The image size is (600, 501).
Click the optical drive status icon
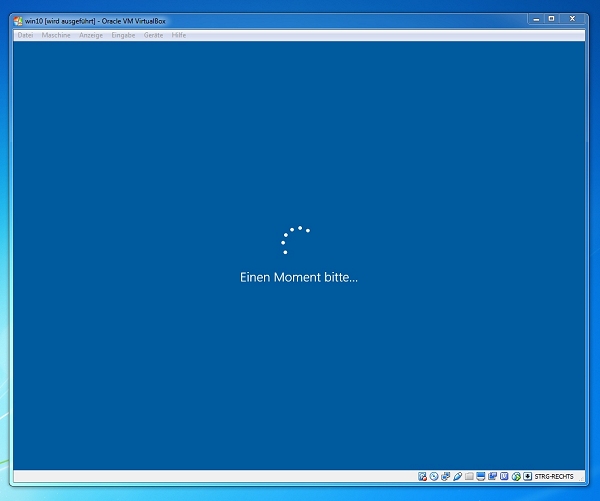coord(434,477)
